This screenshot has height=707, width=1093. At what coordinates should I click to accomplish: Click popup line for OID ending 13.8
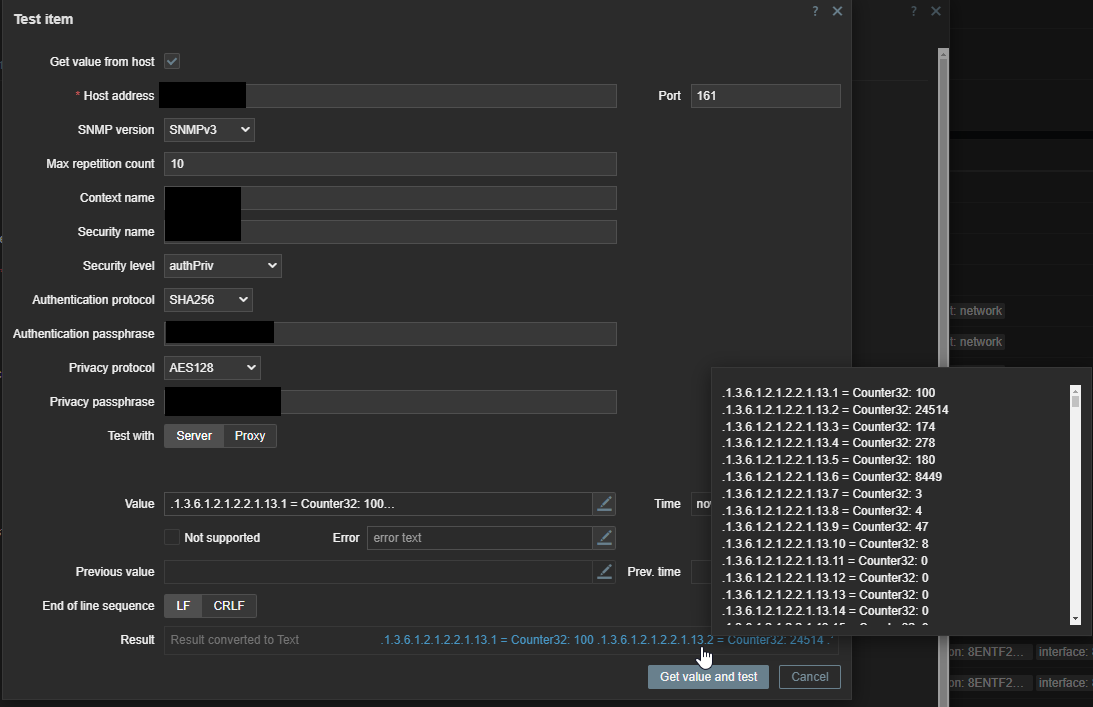(x=822, y=510)
